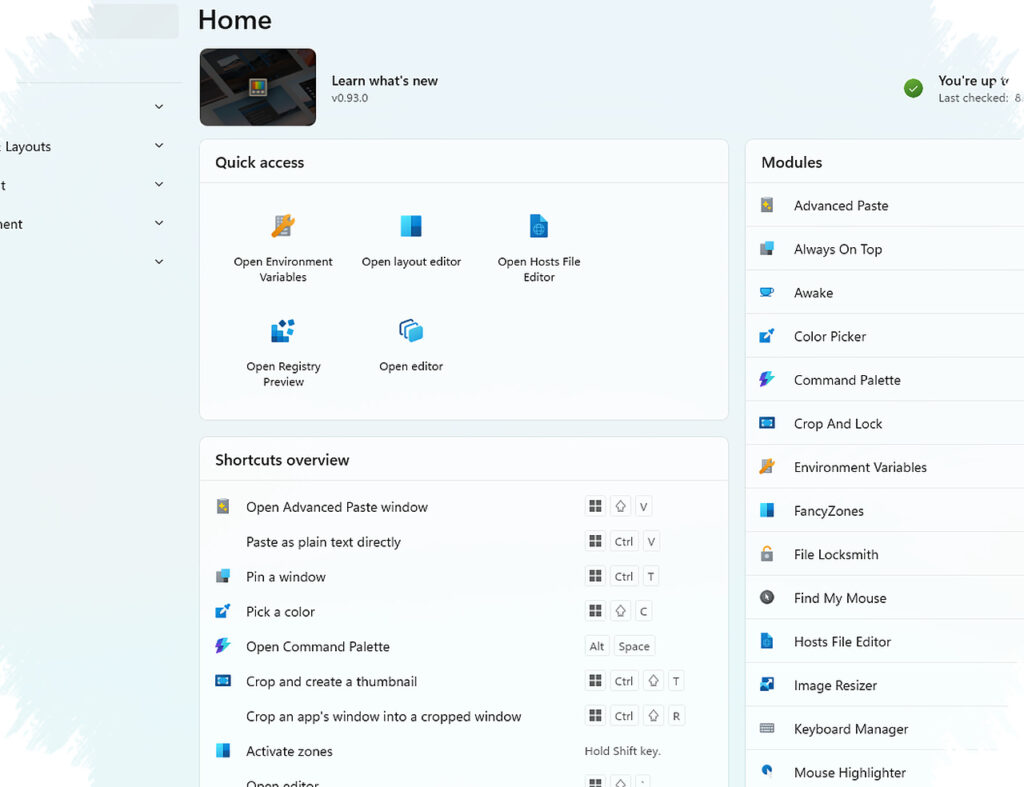Expand the Layouts sidebar group chevron

(x=159, y=146)
